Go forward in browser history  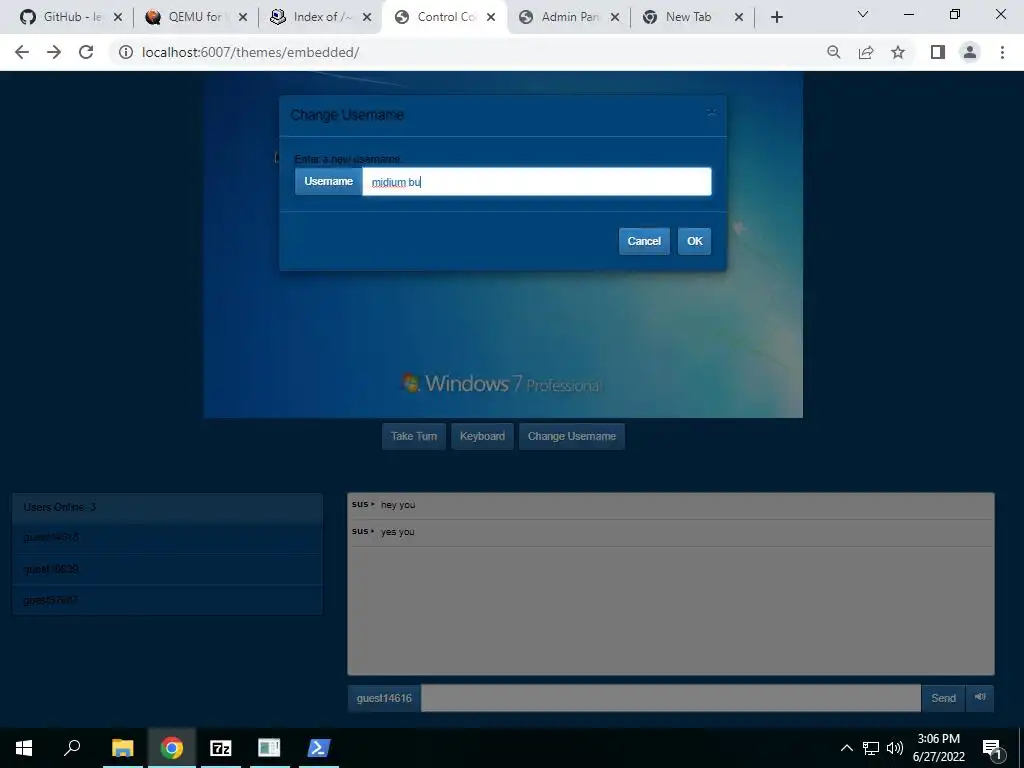(x=54, y=52)
